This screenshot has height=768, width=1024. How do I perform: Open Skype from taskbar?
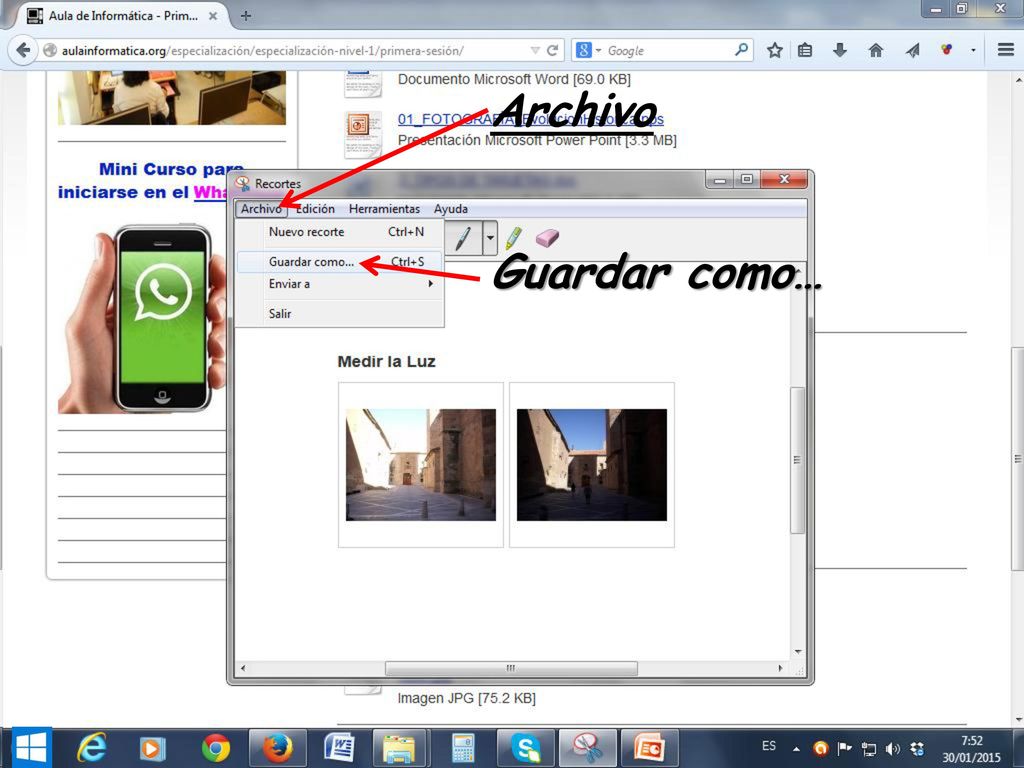(x=524, y=748)
